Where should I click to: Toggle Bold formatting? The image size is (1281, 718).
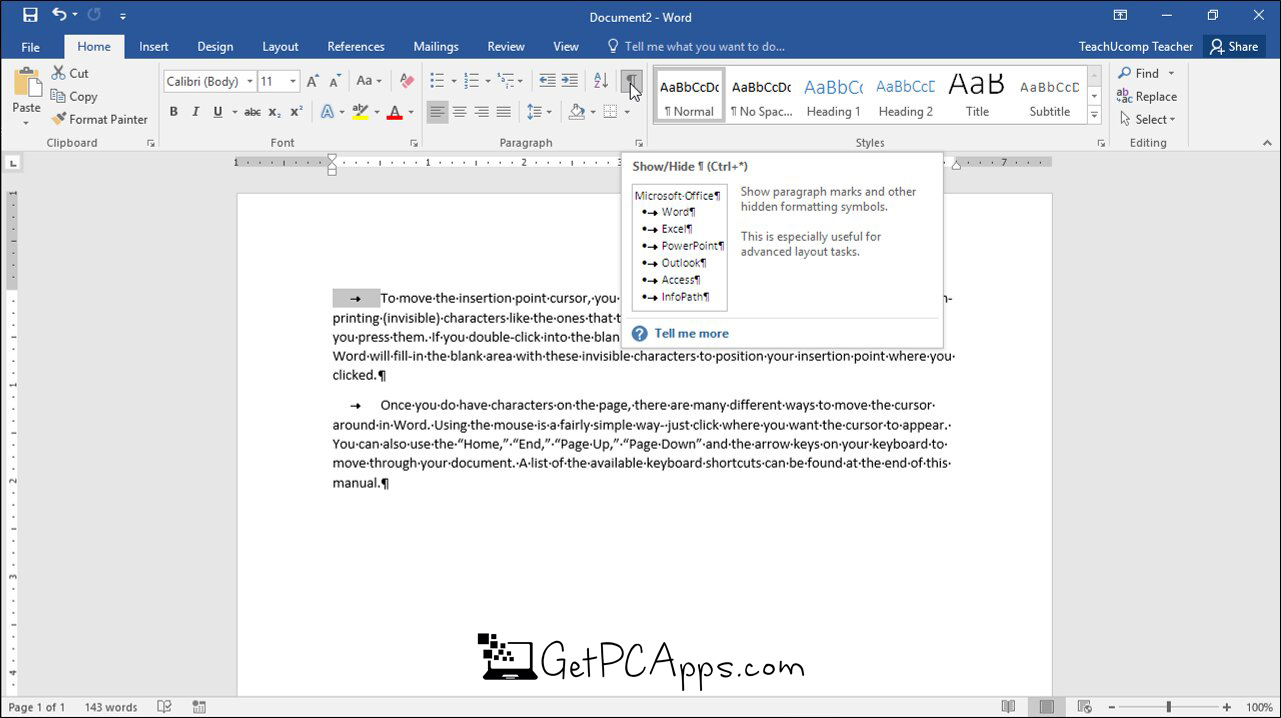[173, 112]
